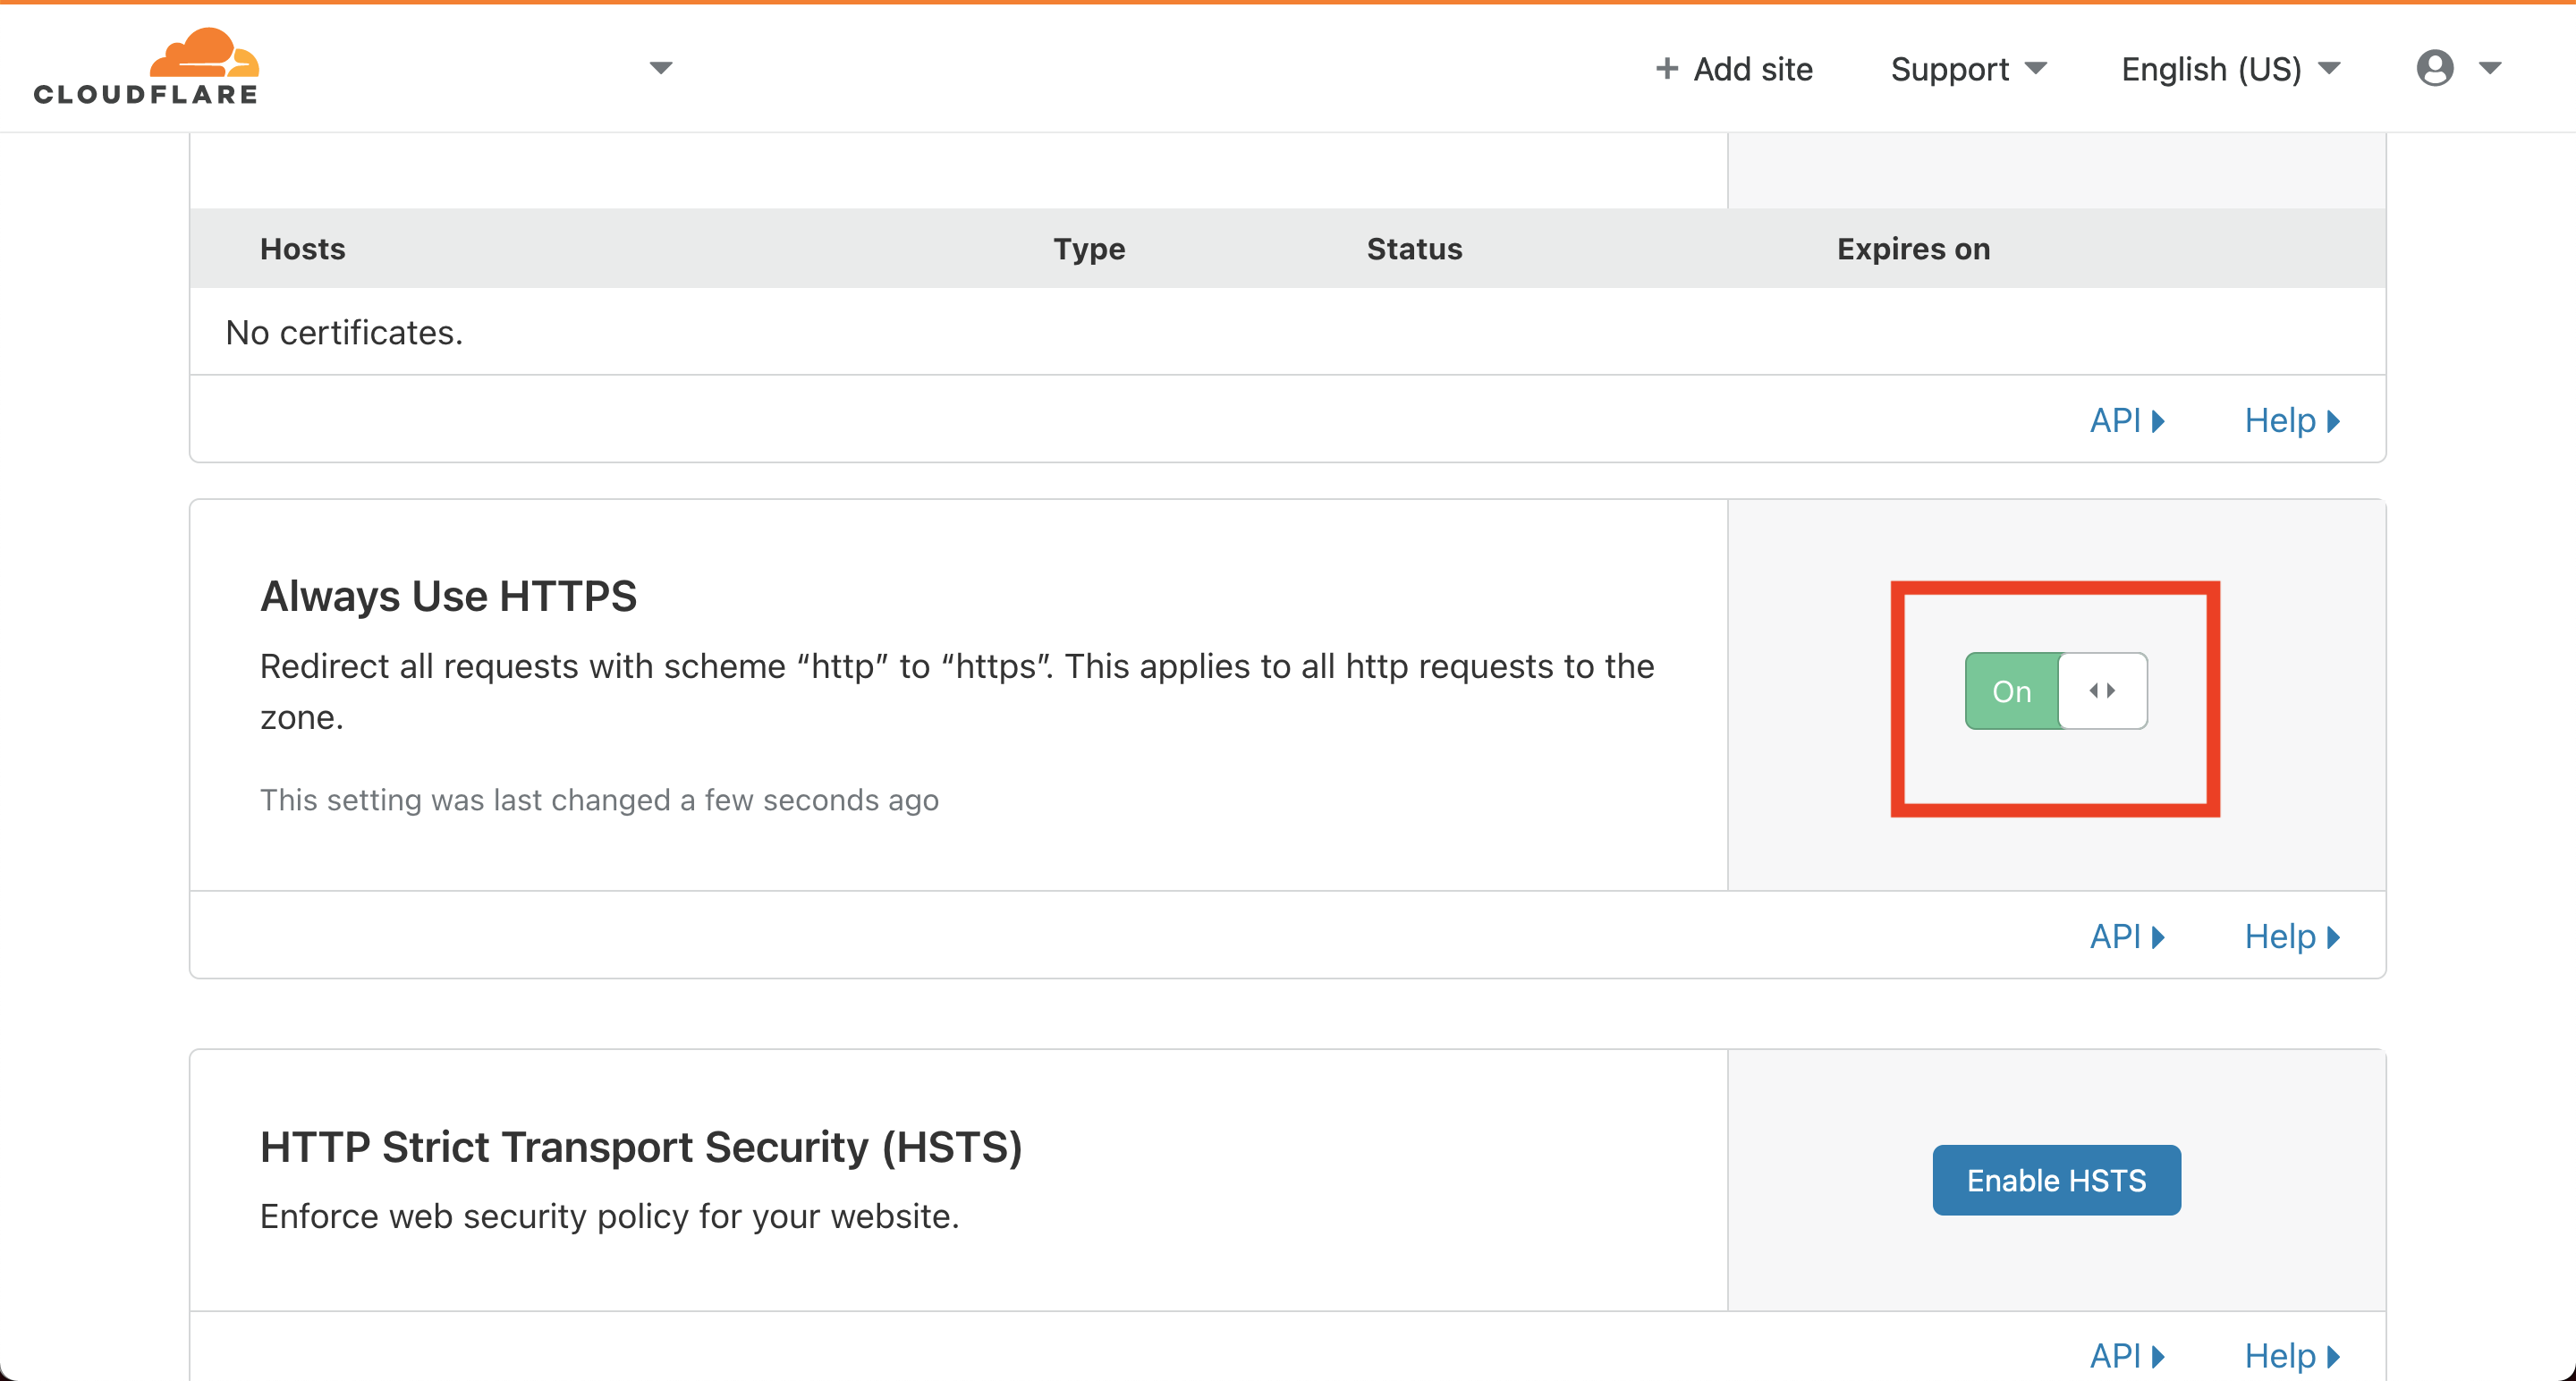Open the API link under the HSTS section

[x=2127, y=1356]
